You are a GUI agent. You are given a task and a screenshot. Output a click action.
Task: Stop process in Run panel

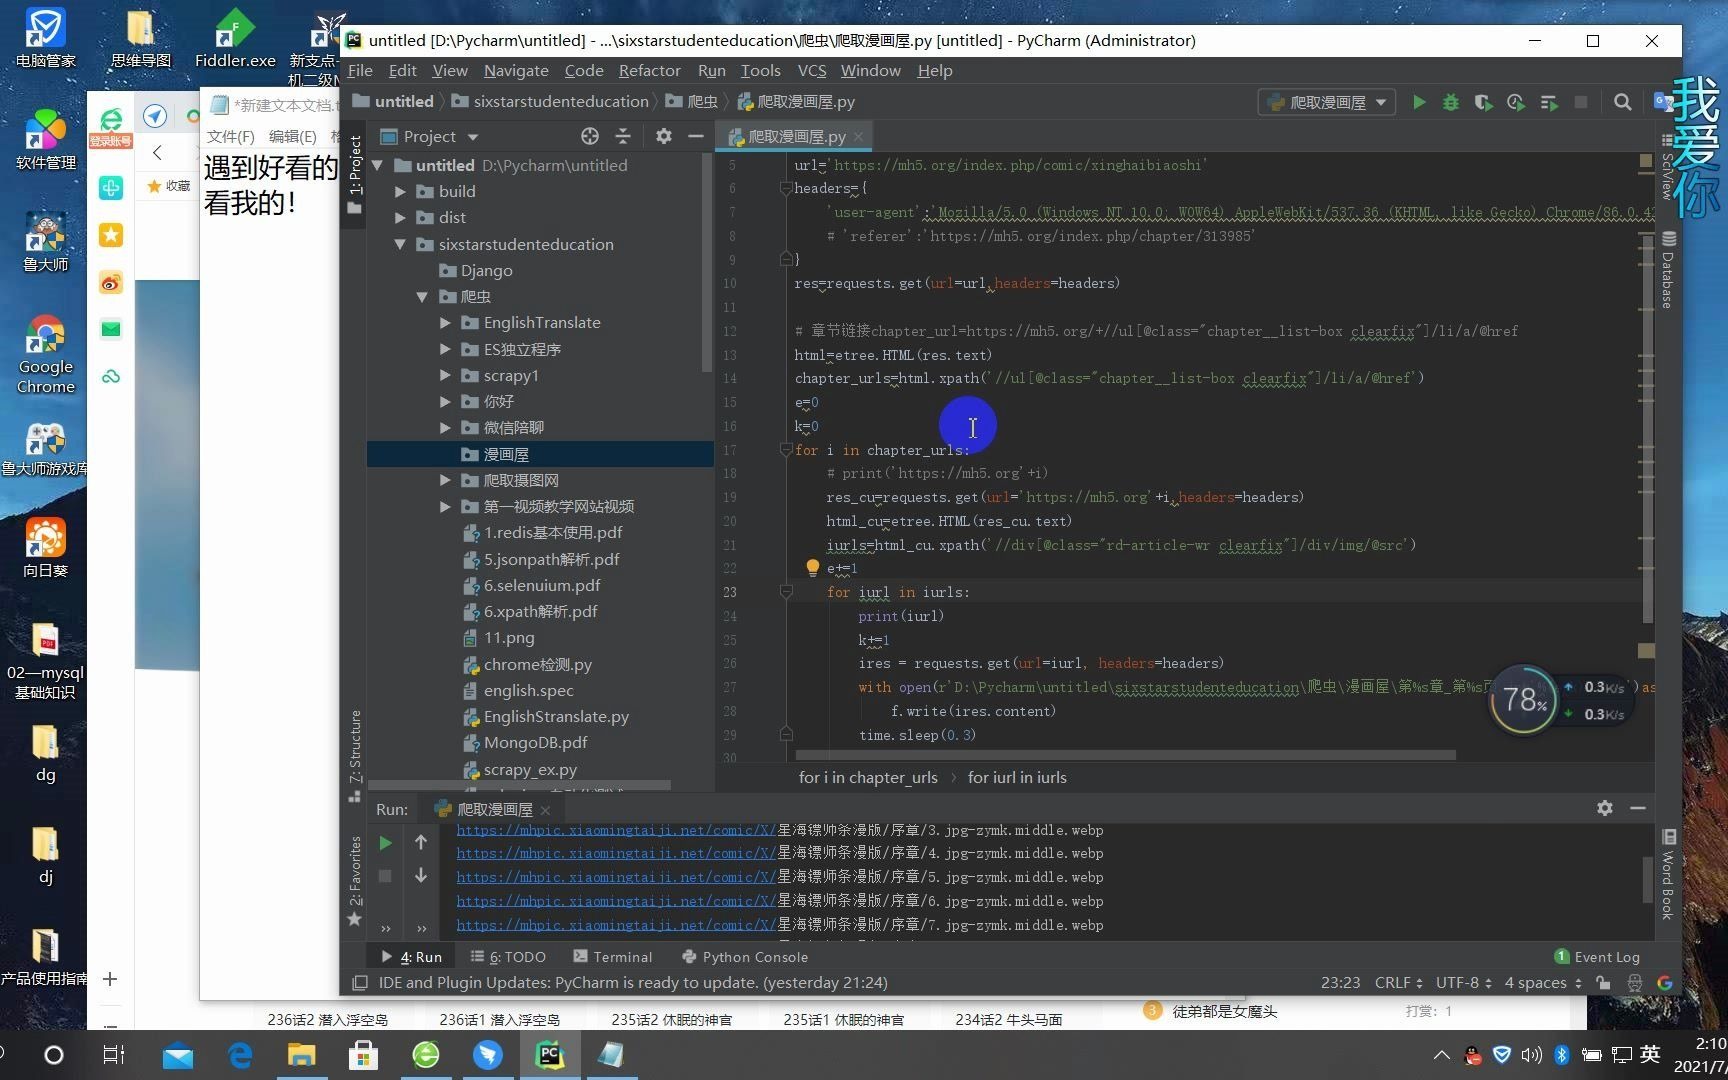tap(385, 876)
